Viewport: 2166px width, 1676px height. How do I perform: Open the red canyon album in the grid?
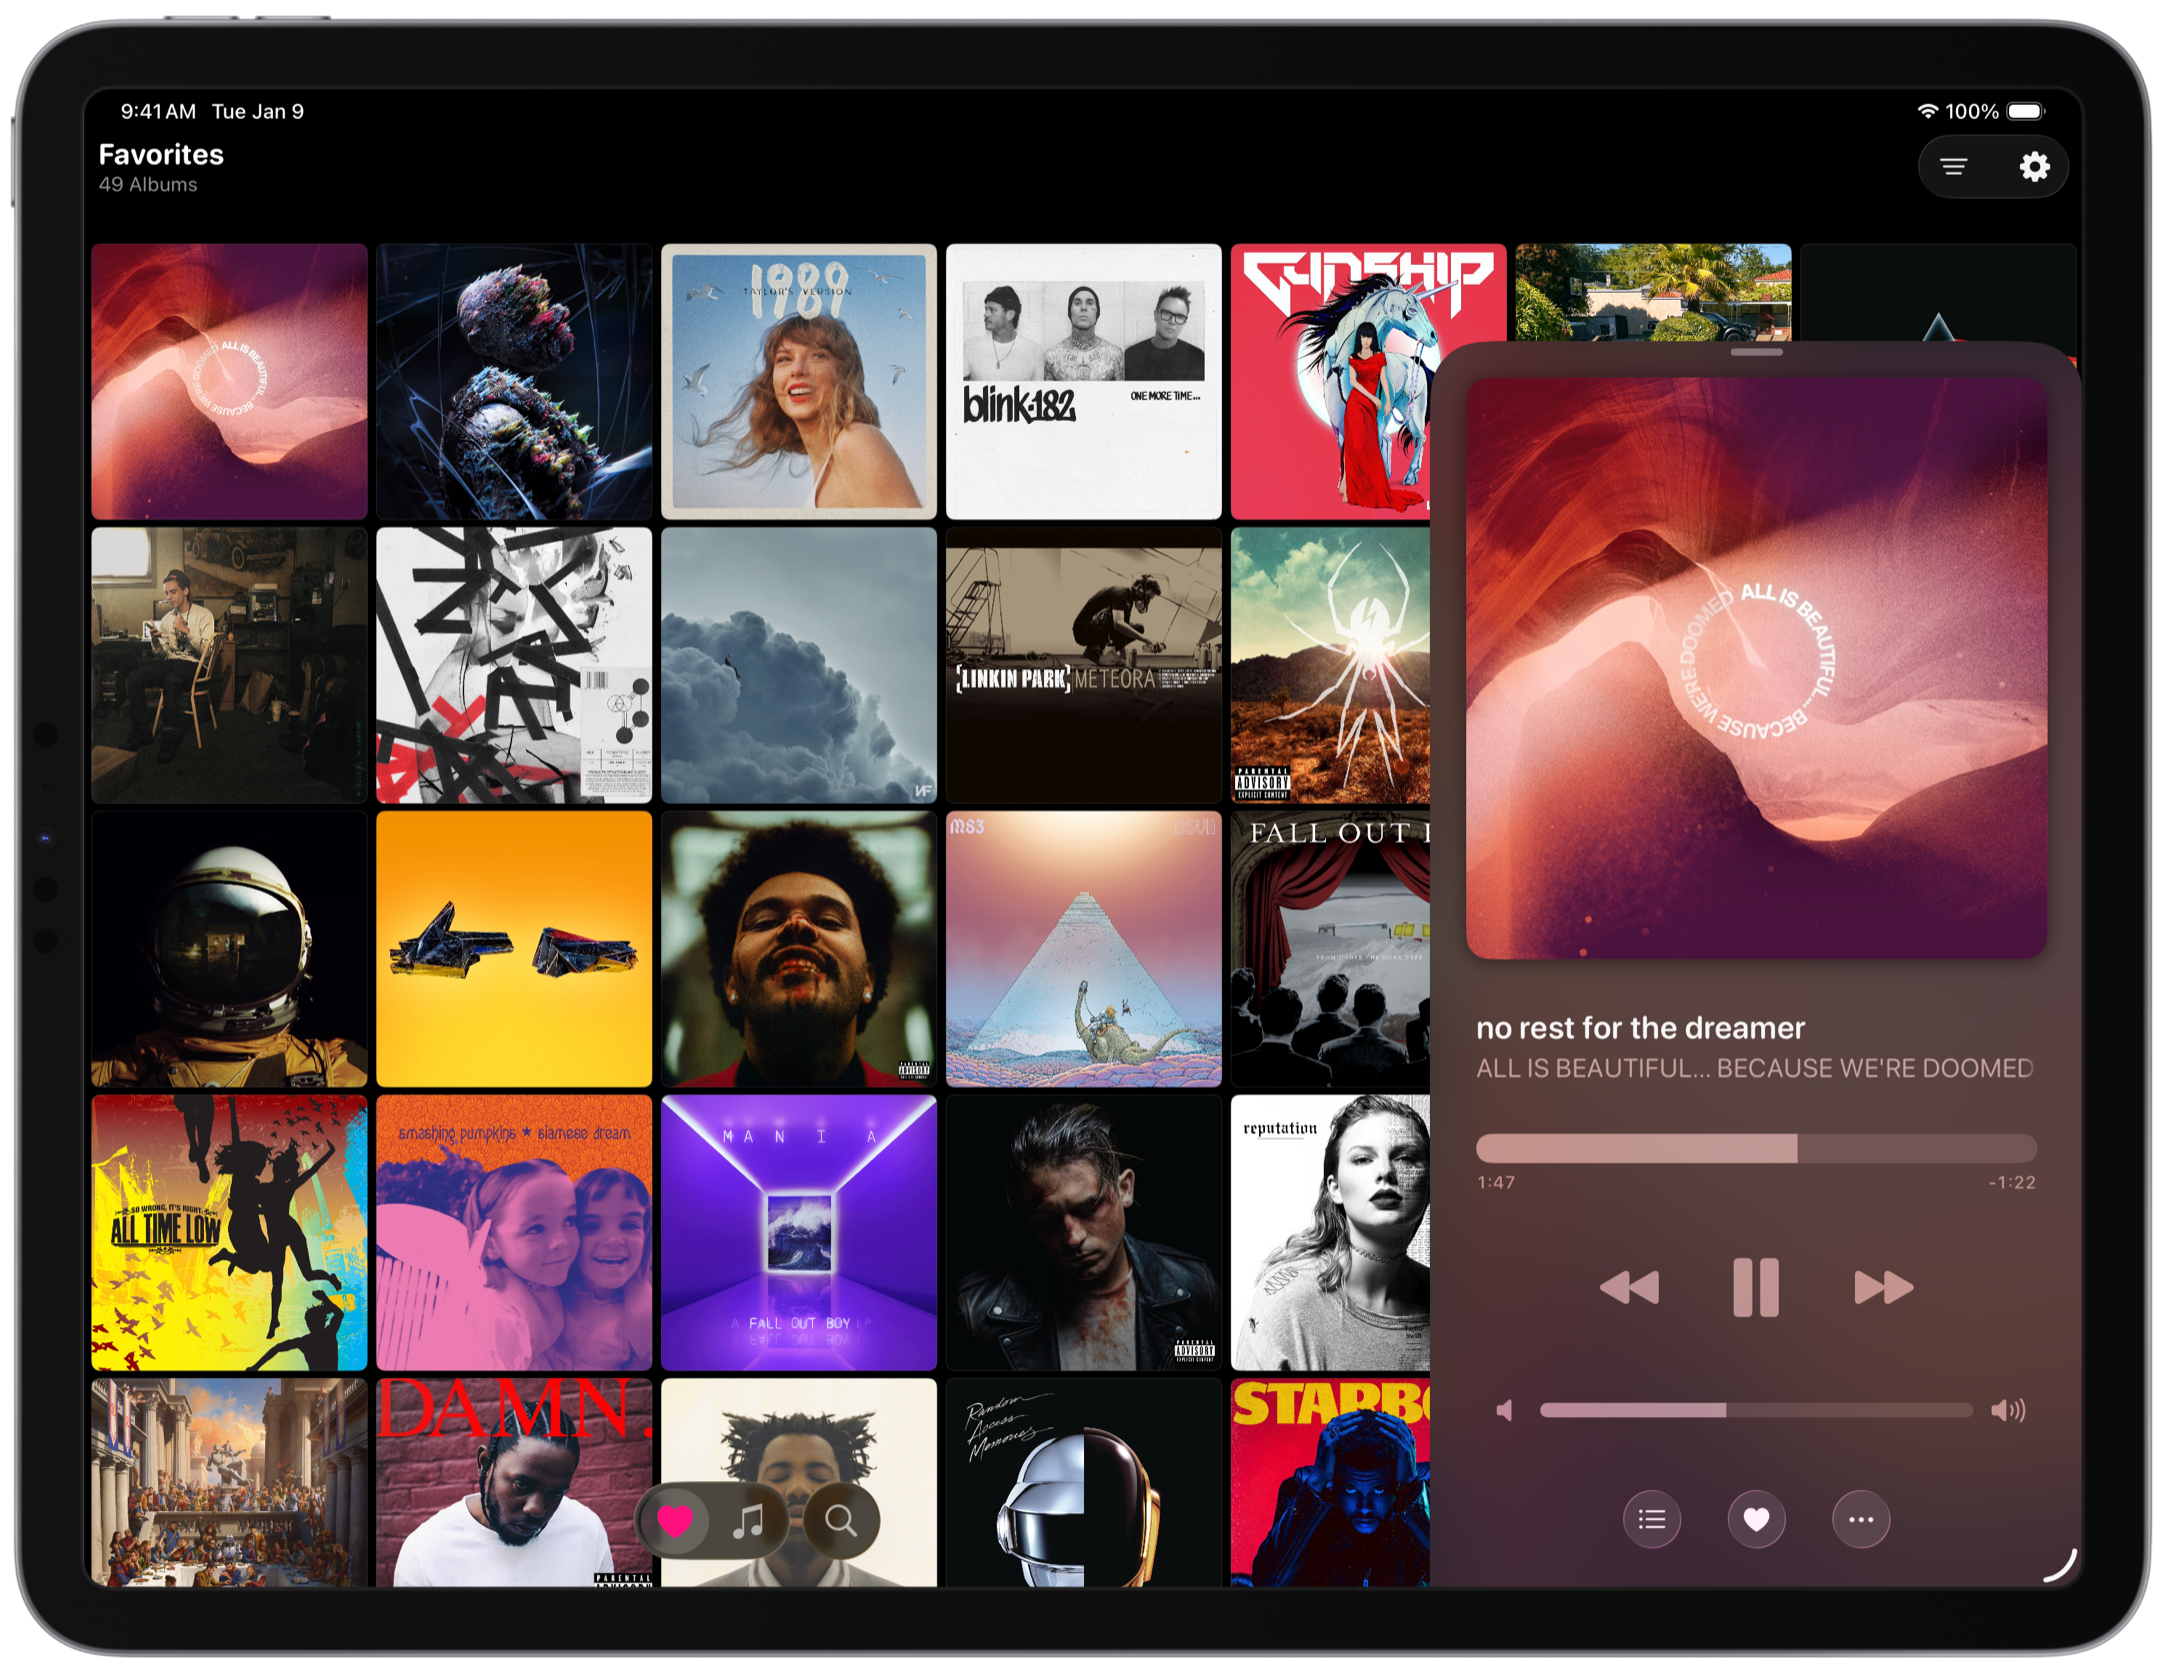[229, 381]
